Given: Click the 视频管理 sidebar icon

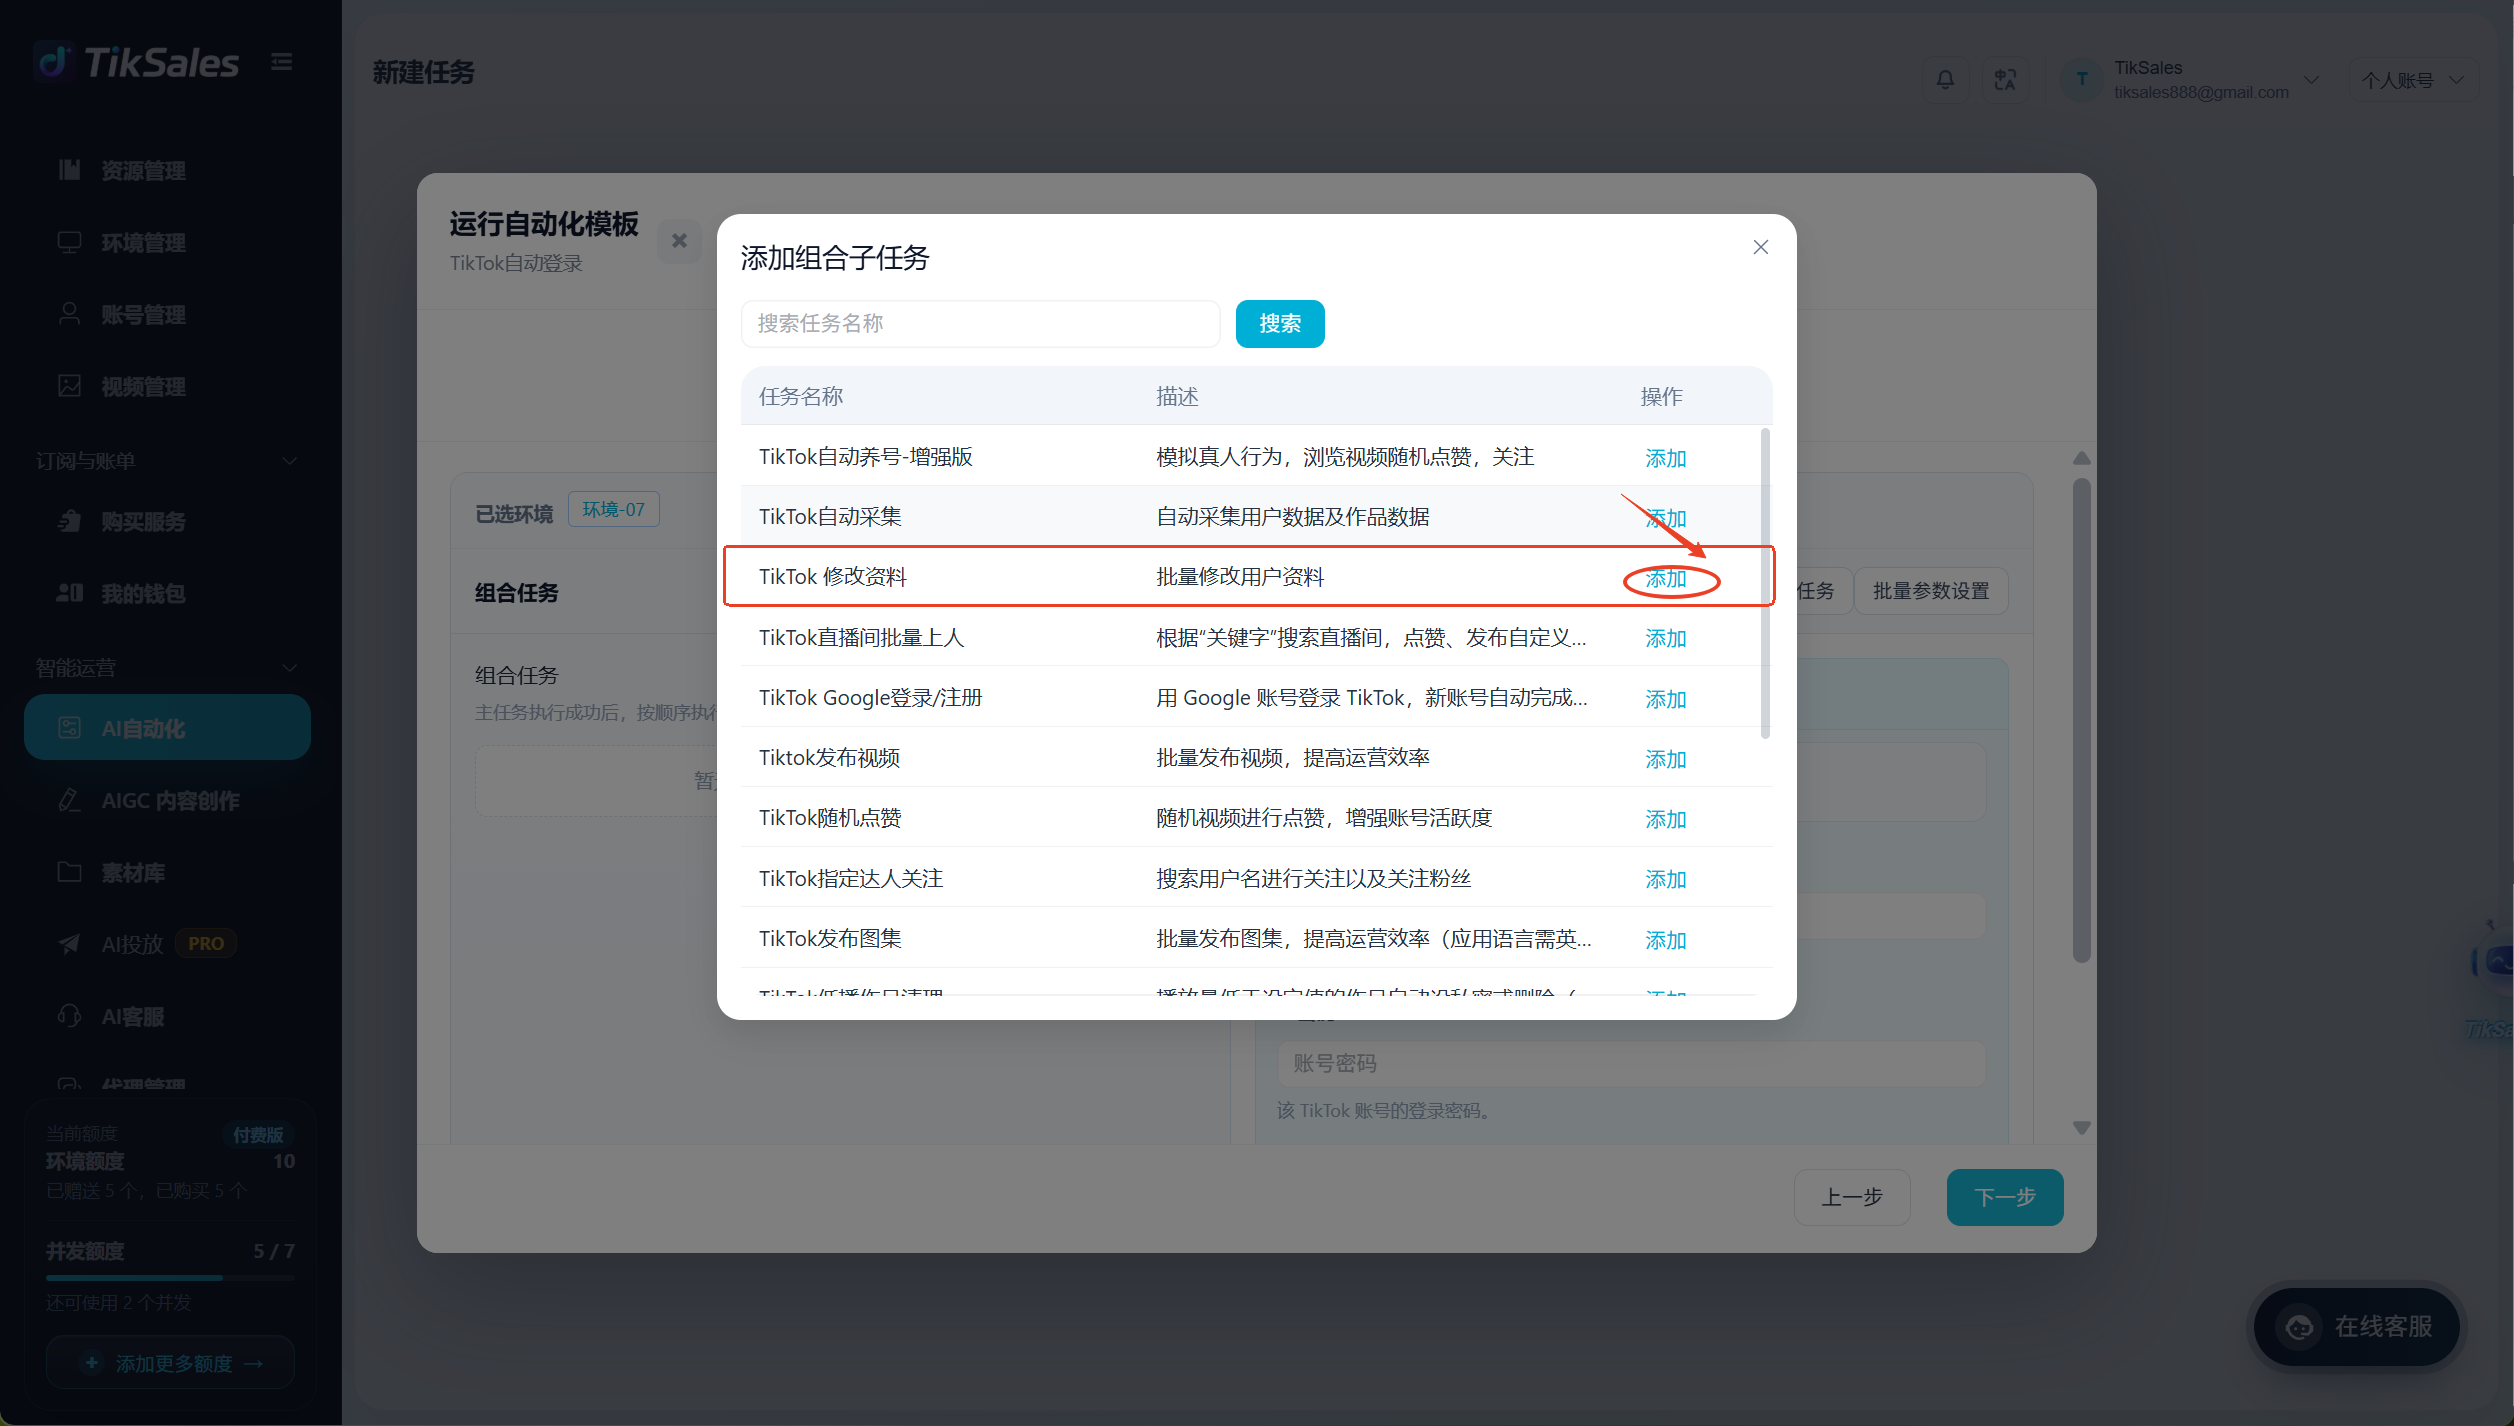Looking at the screenshot, I should 69,386.
